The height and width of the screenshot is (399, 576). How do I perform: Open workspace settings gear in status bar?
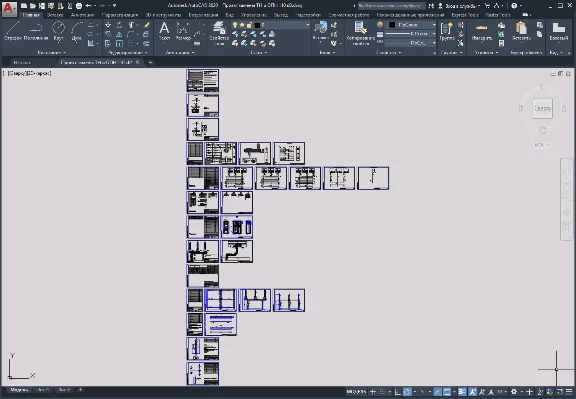[x=514, y=392]
